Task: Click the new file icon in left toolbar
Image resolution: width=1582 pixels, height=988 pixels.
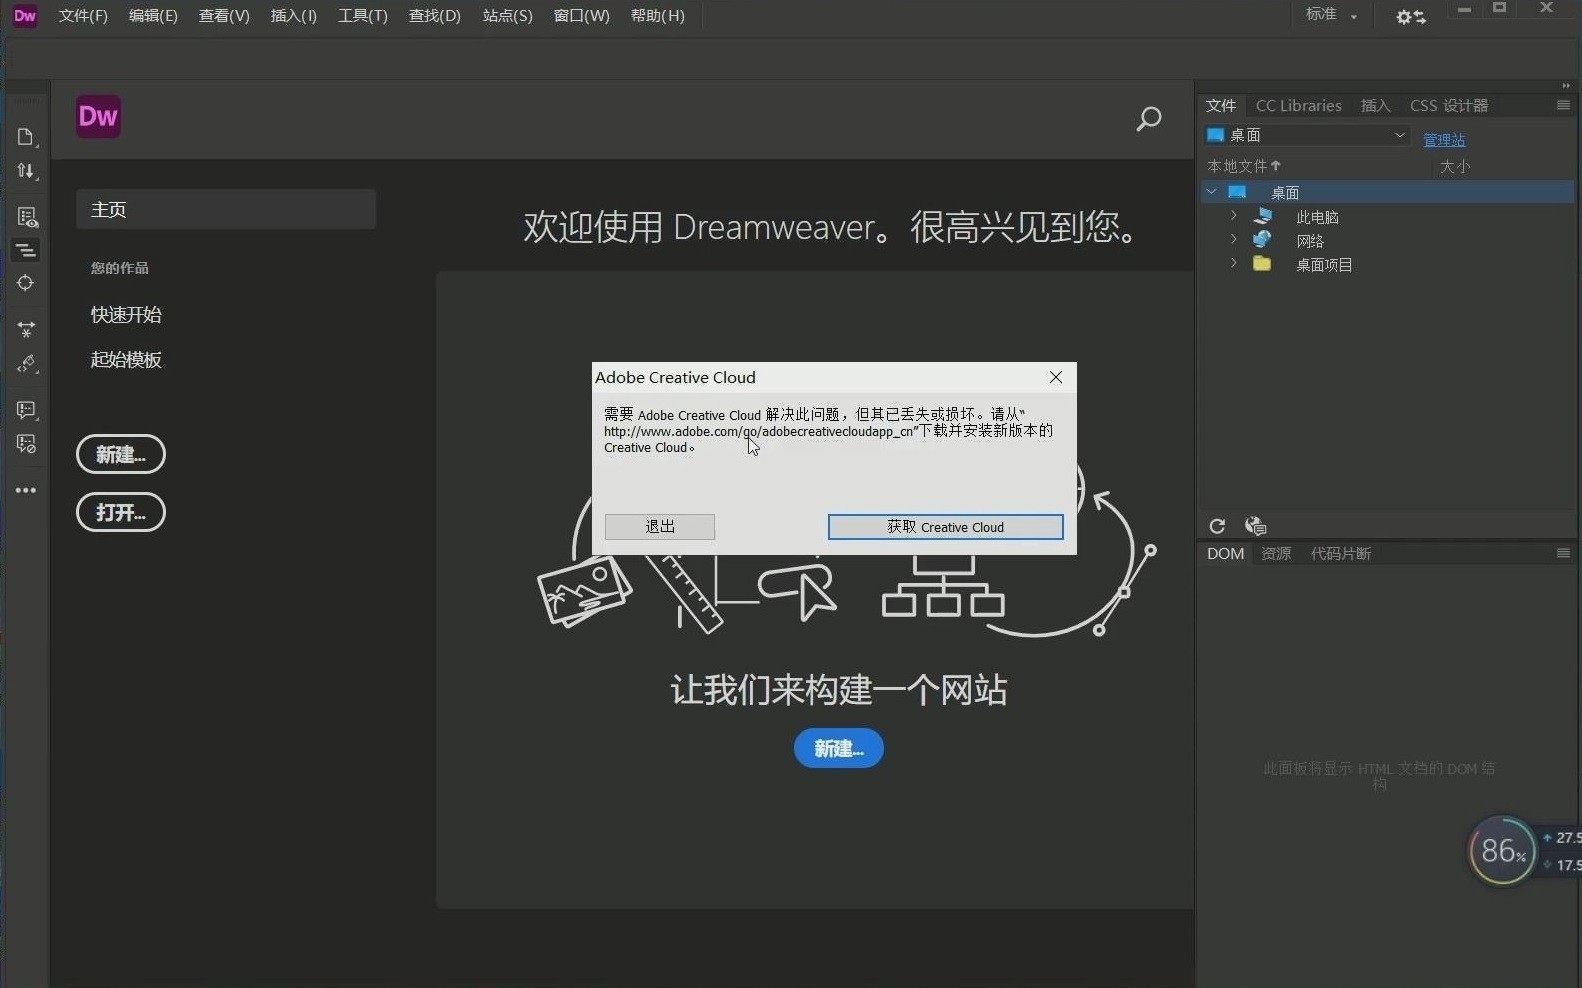Action: coord(26,137)
